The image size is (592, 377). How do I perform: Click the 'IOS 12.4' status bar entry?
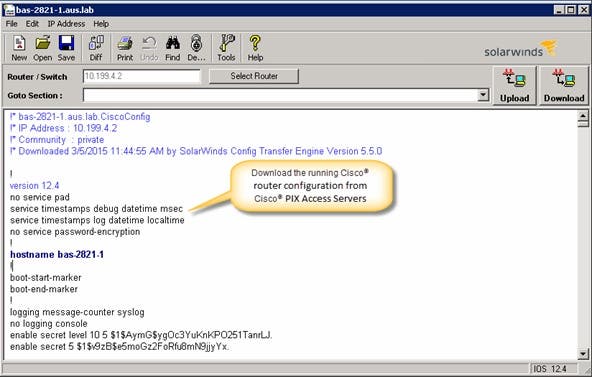[x=549, y=369]
